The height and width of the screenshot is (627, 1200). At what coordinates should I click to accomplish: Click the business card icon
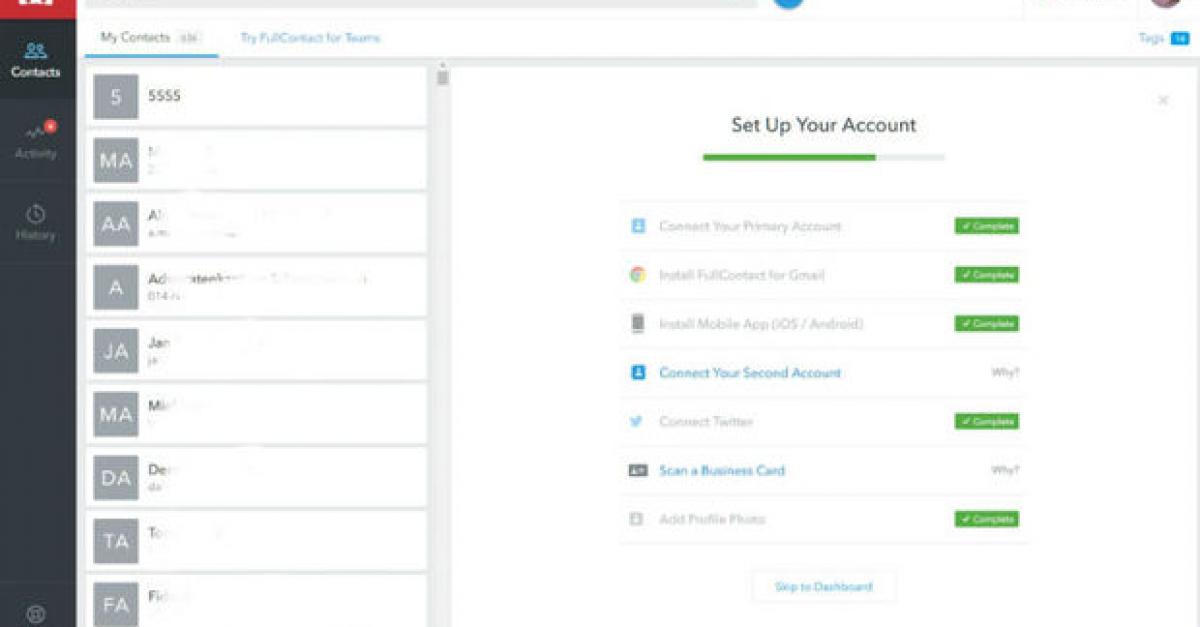pyautogui.click(x=638, y=471)
